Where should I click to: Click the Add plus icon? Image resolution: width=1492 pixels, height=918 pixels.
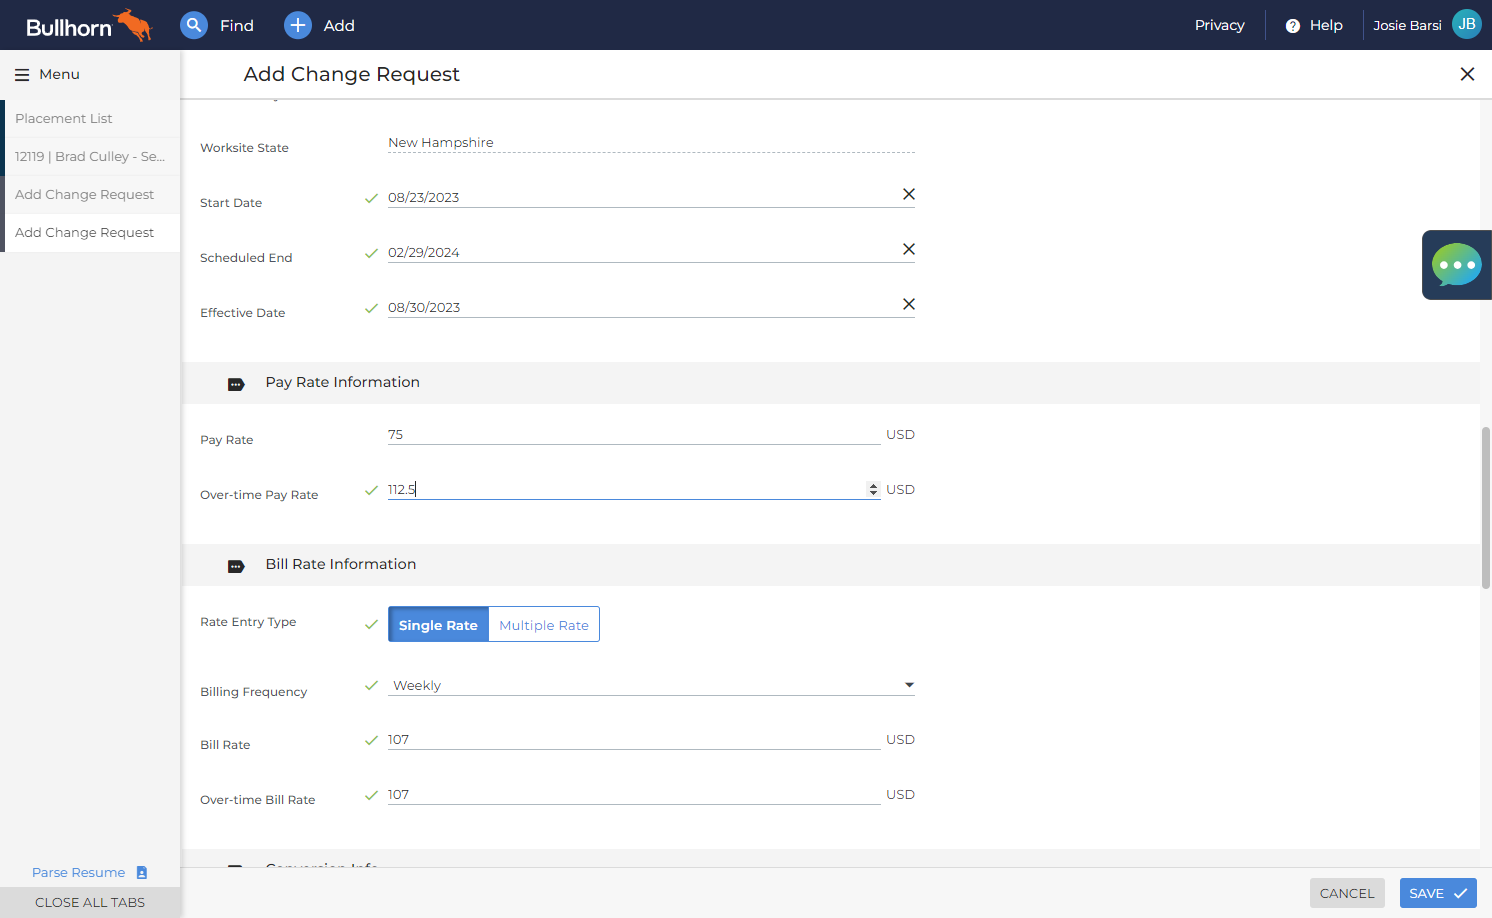(x=298, y=25)
